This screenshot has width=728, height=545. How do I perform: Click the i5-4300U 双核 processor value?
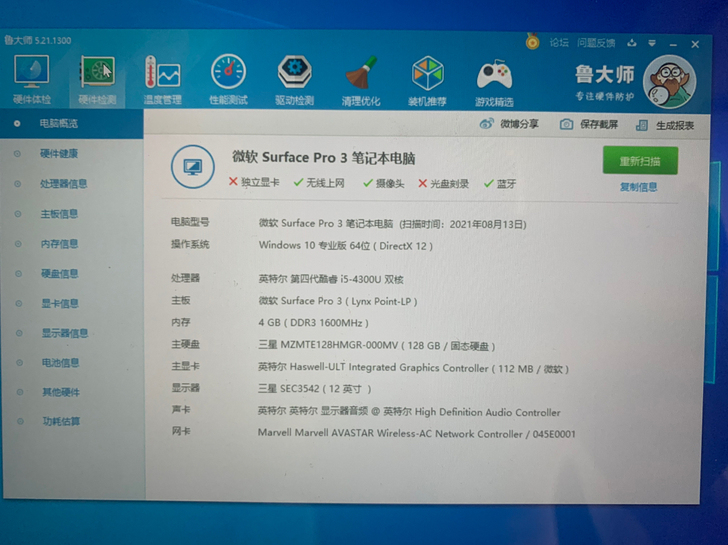[331, 279]
